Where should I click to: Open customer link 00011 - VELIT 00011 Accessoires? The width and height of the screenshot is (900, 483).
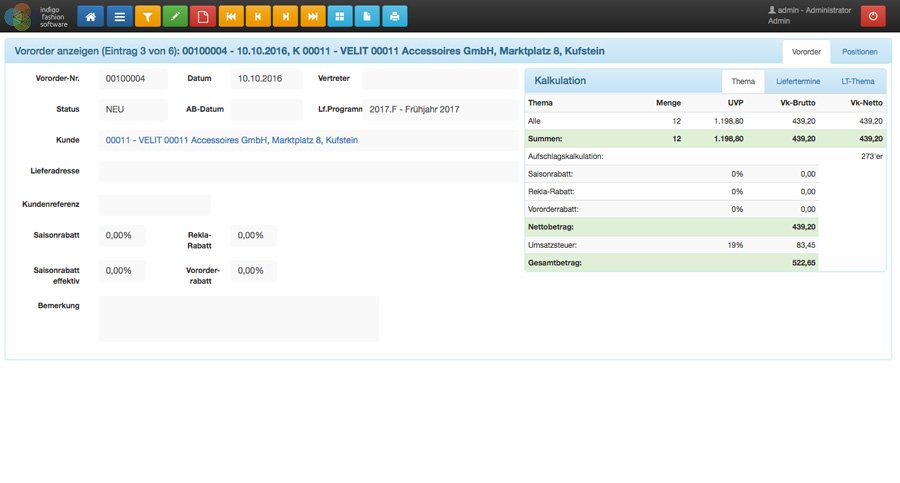coord(231,140)
